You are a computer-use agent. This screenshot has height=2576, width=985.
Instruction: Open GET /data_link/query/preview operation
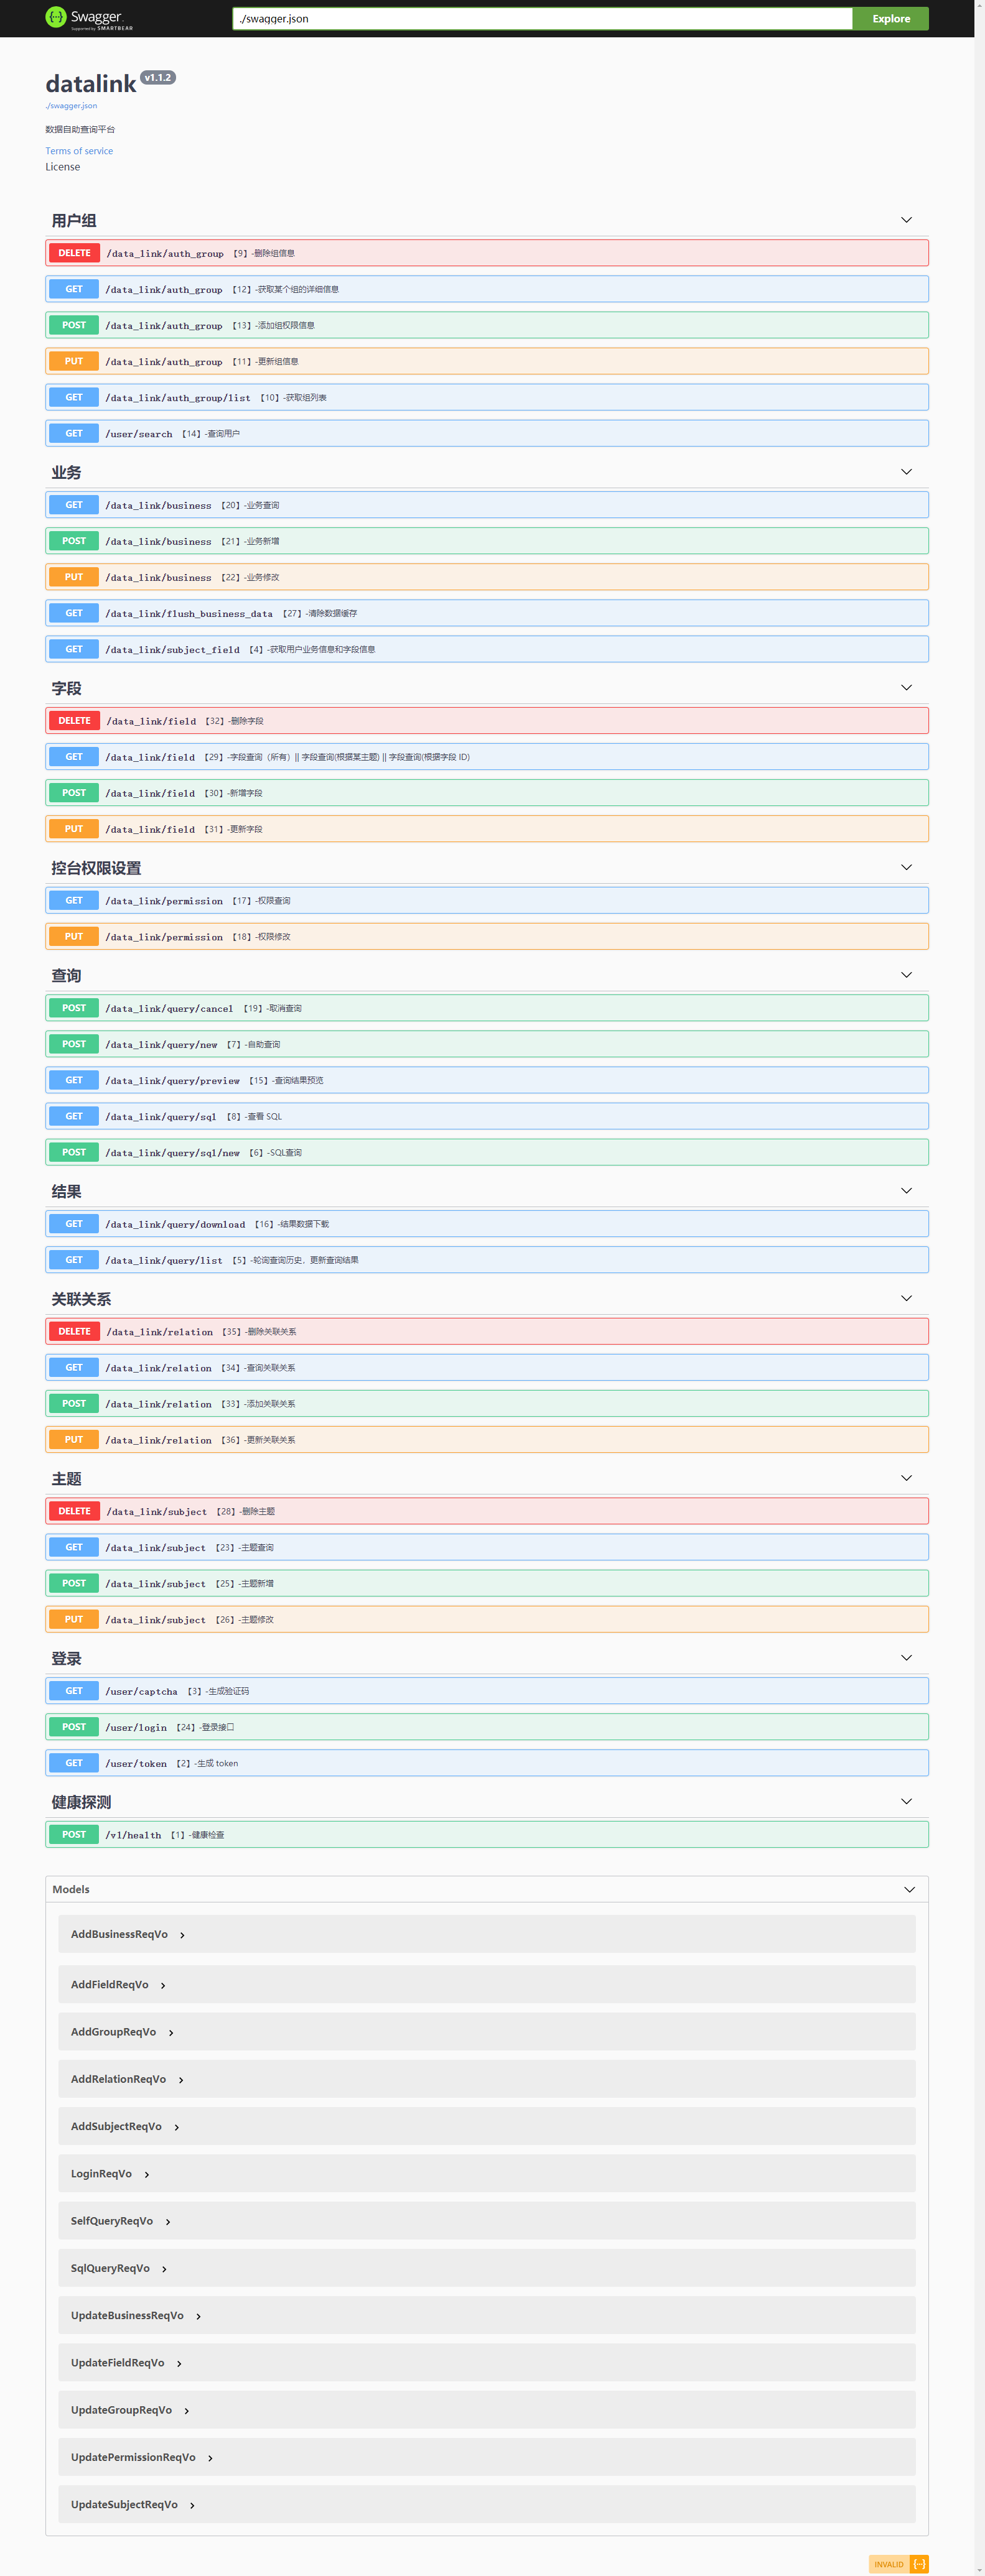pos(487,1080)
